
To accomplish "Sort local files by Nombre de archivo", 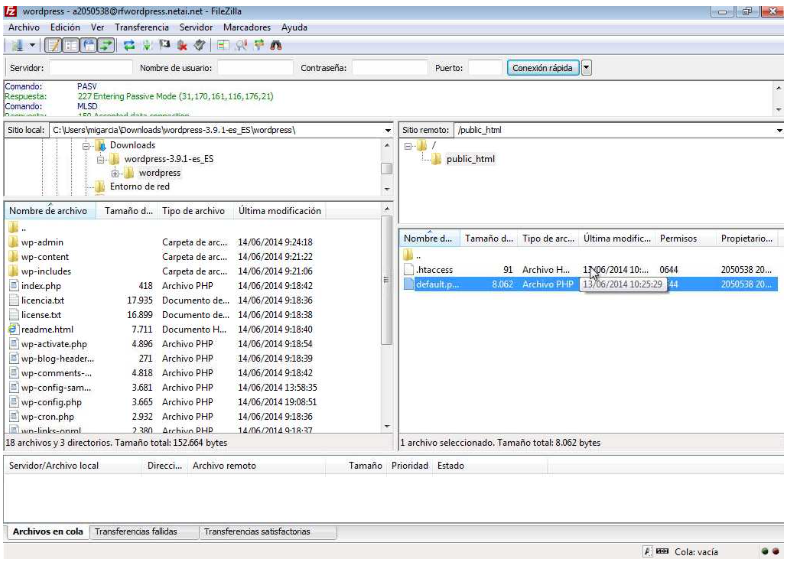I will [x=50, y=211].
